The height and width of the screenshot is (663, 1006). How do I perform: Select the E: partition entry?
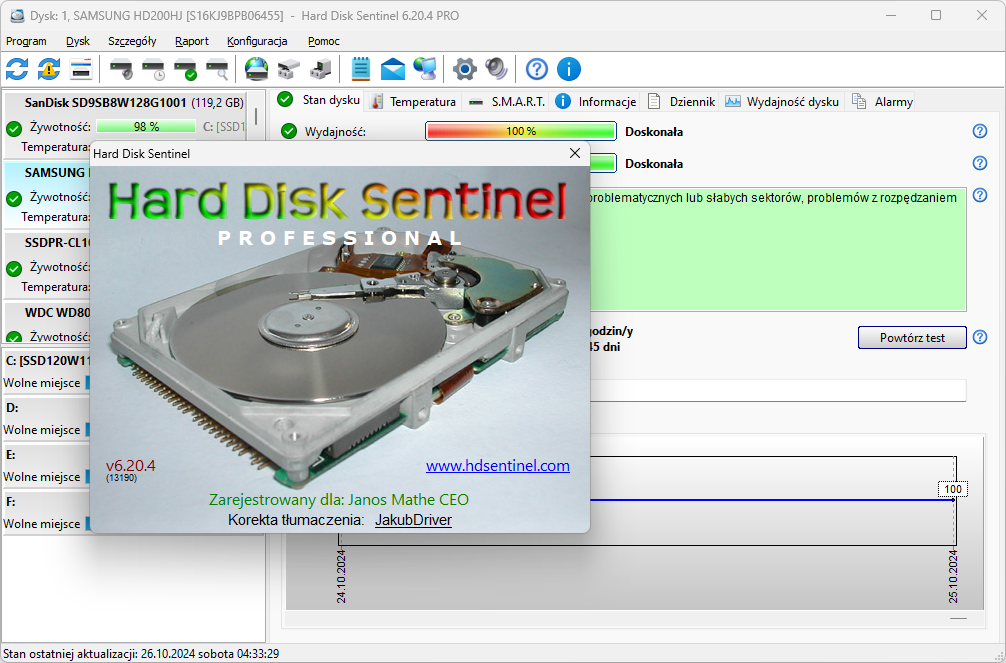[47, 465]
